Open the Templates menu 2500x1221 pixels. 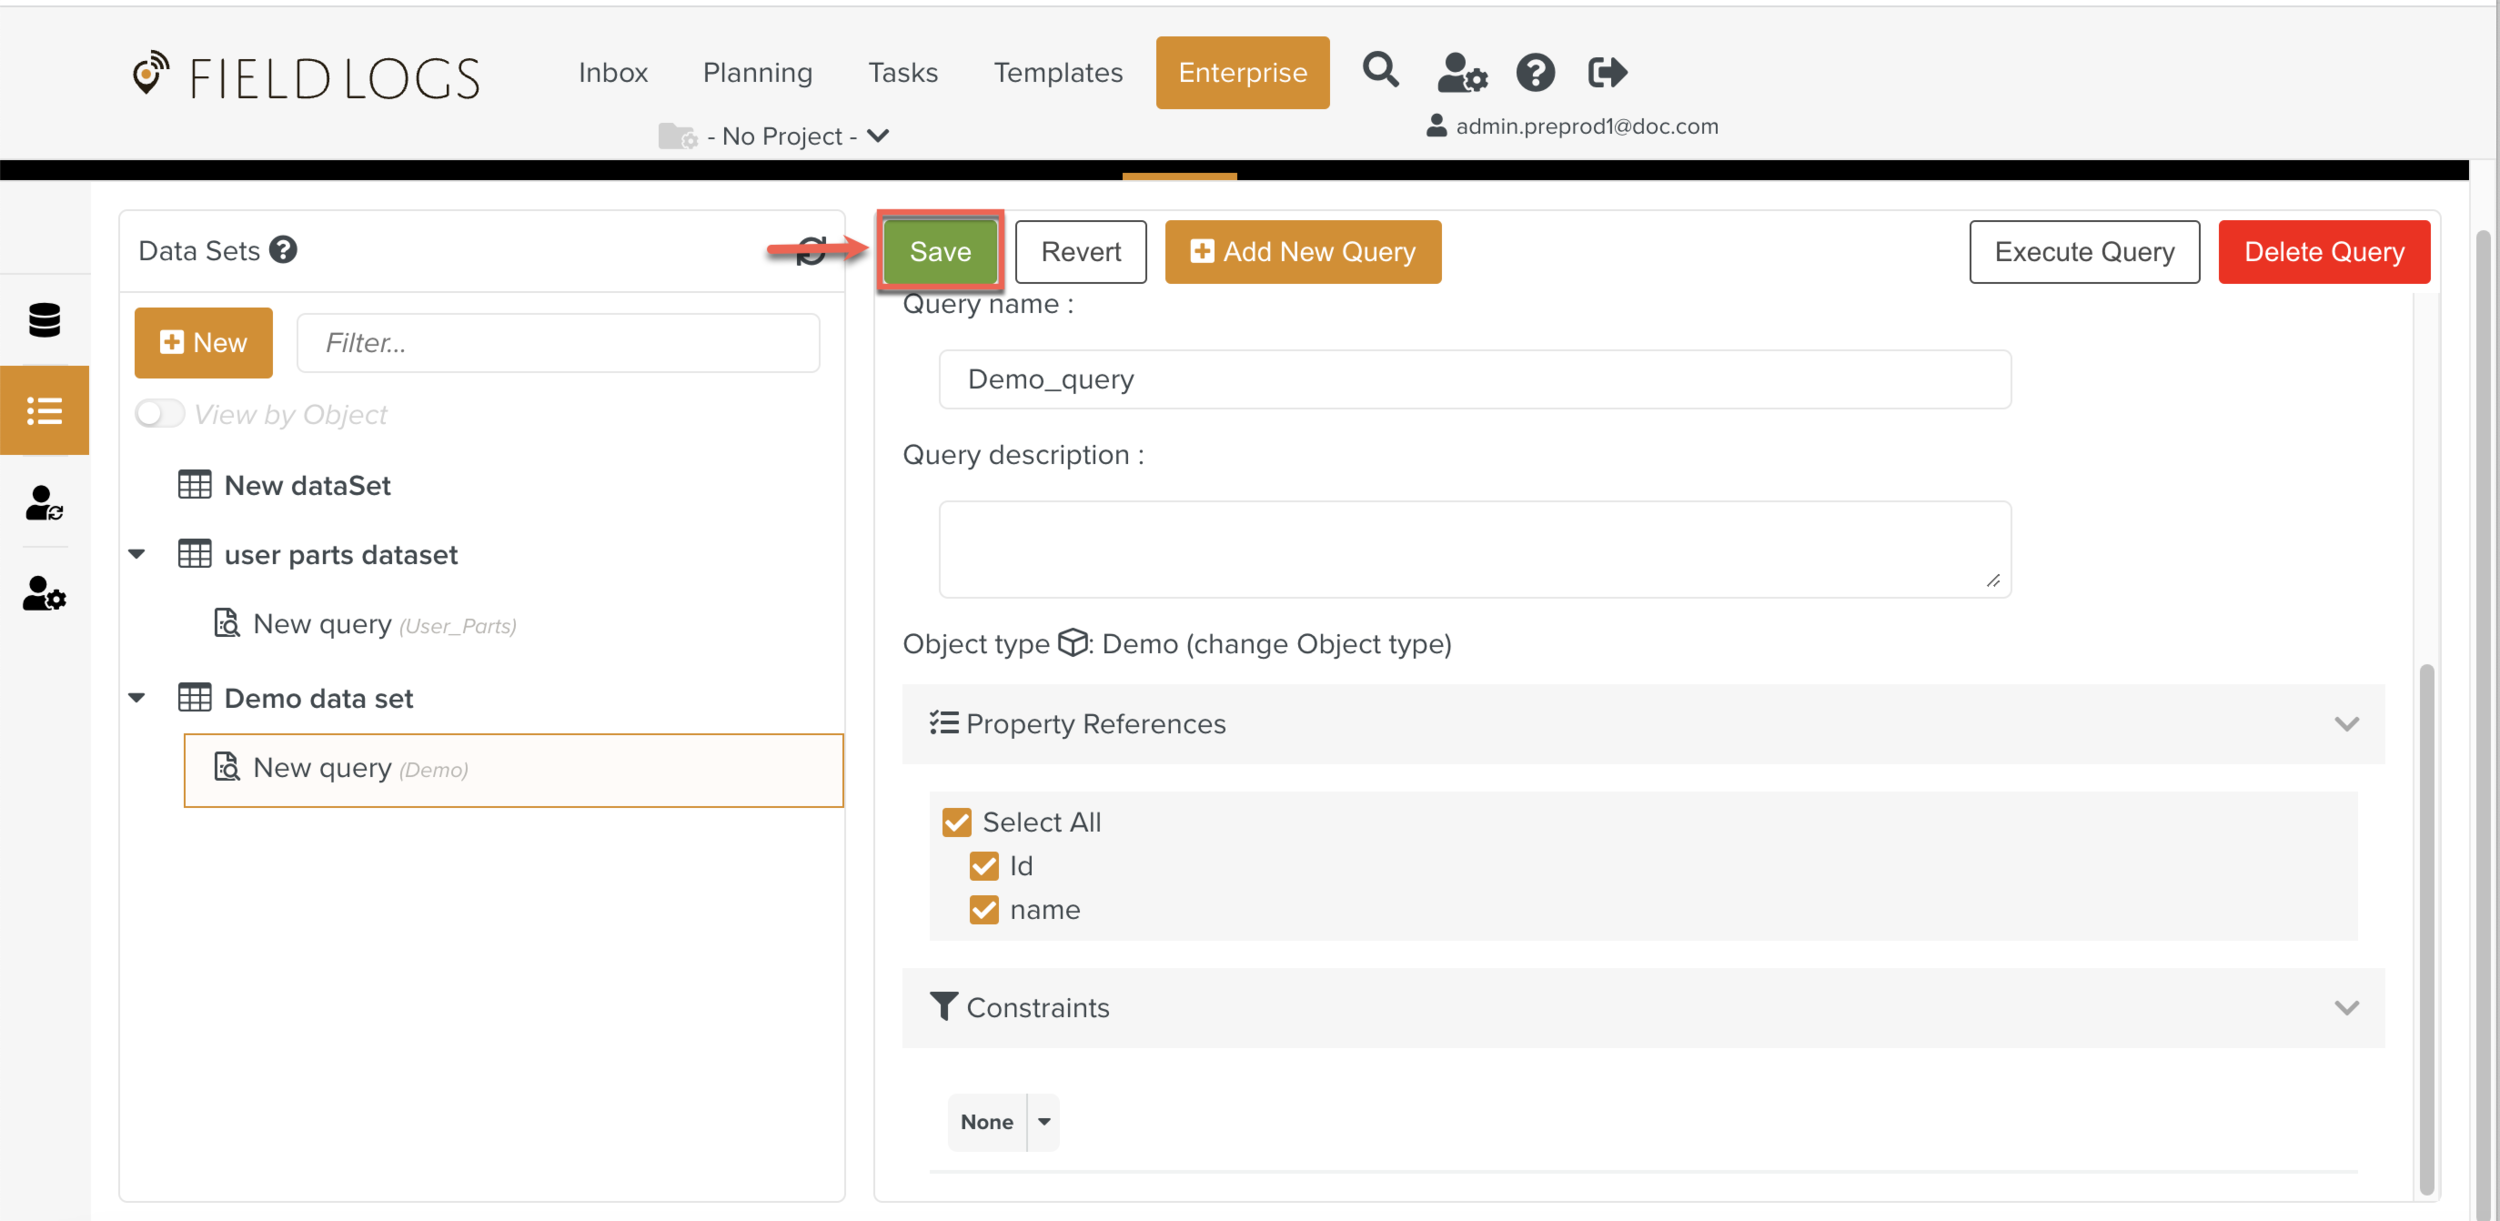pyautogui.click(x=1057, y=73)
